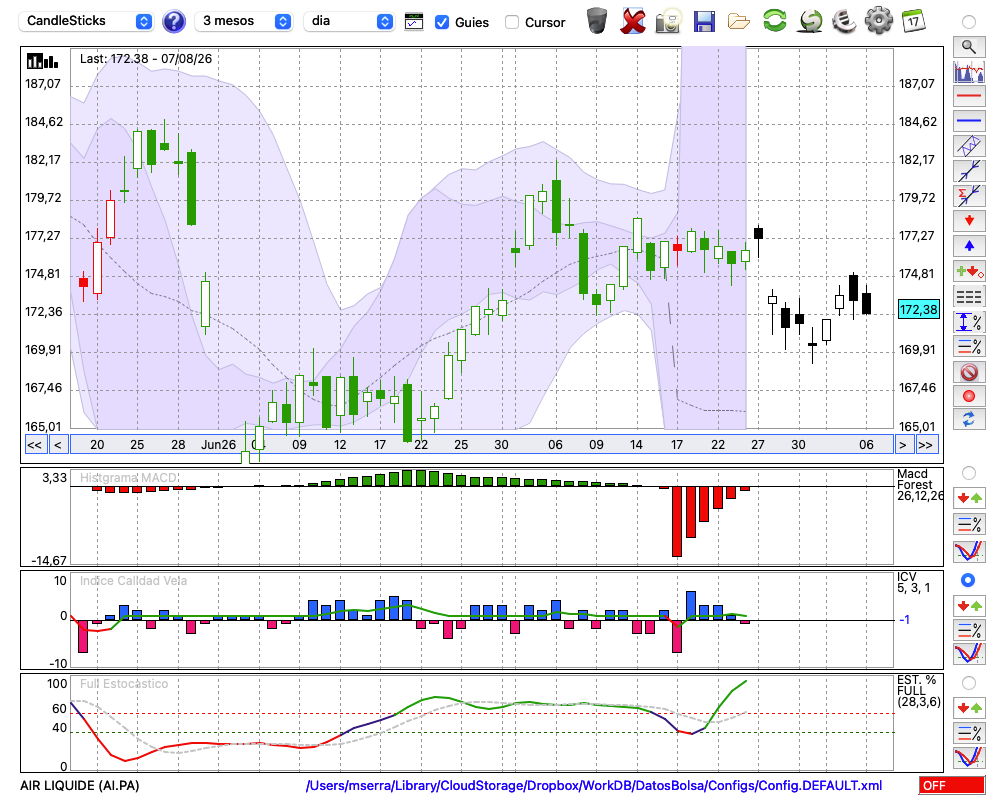Enable the Cursor checkbox
This screenshot has width=1000, height=800.
[x=511, y=22]
